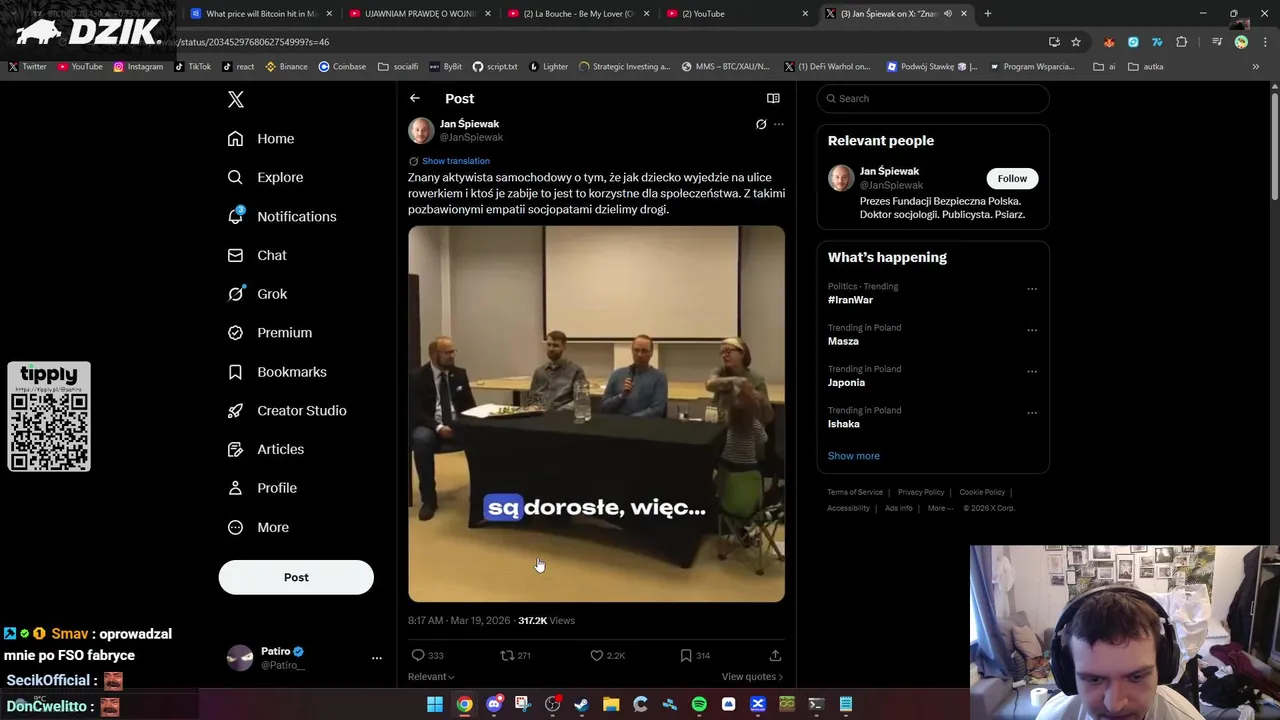Screen dimensions: 1280x720
Task: Open the Binance bookmark
Action: click(286, 67)
